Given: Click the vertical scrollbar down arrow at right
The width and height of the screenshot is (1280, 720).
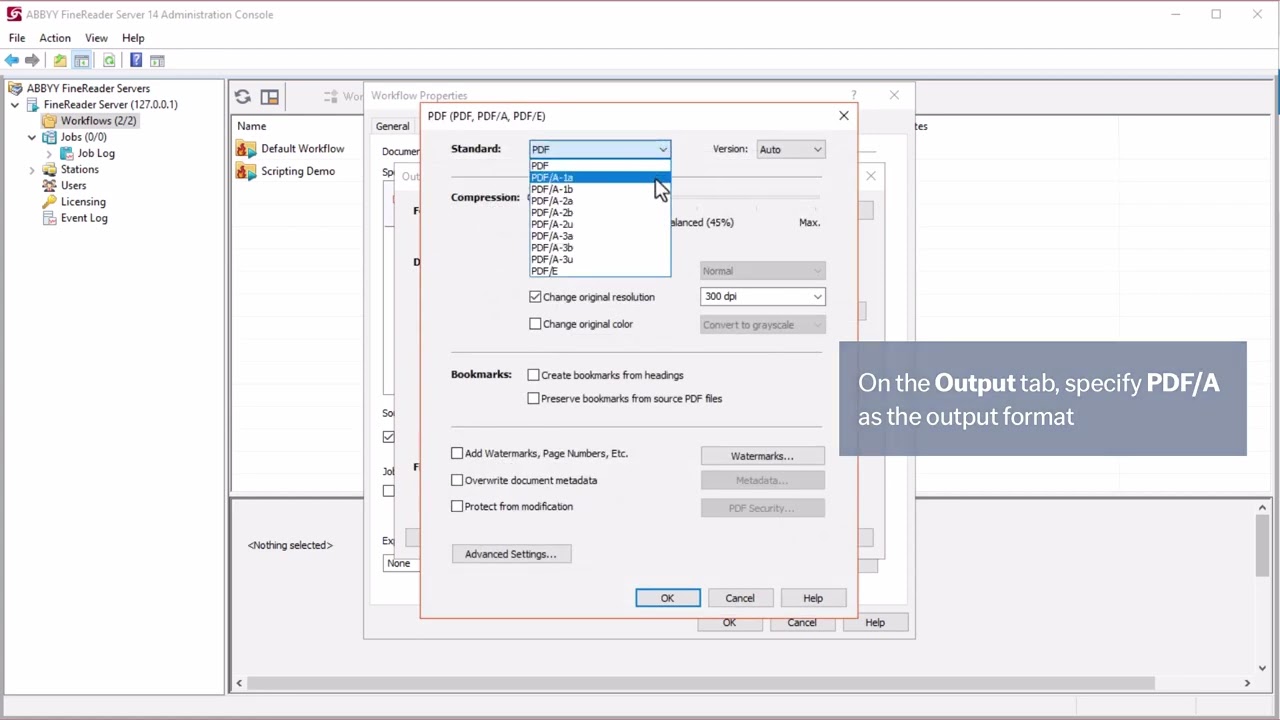Looking at the screenshot, I should click(x=1262, y=668).
